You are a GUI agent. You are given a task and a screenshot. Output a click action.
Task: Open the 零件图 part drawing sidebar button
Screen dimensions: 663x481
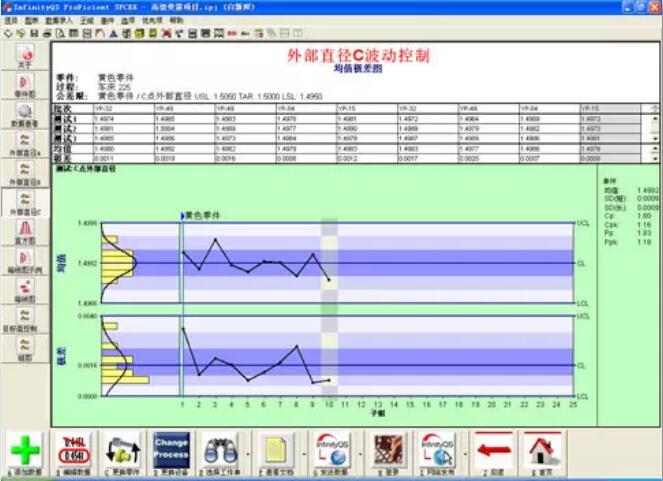coord(25,86)
